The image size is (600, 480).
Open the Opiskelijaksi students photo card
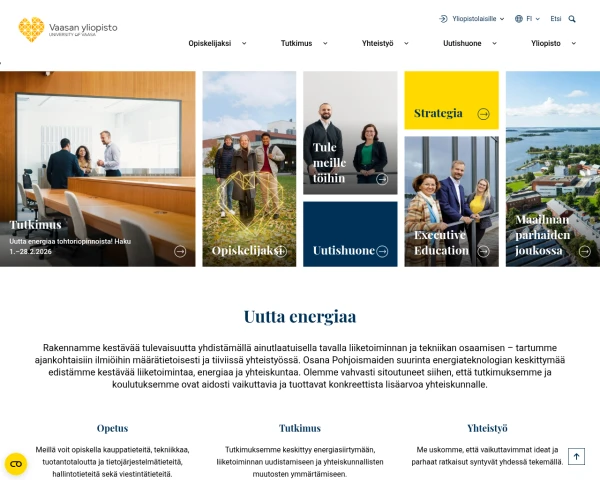(x=249, y=169)
